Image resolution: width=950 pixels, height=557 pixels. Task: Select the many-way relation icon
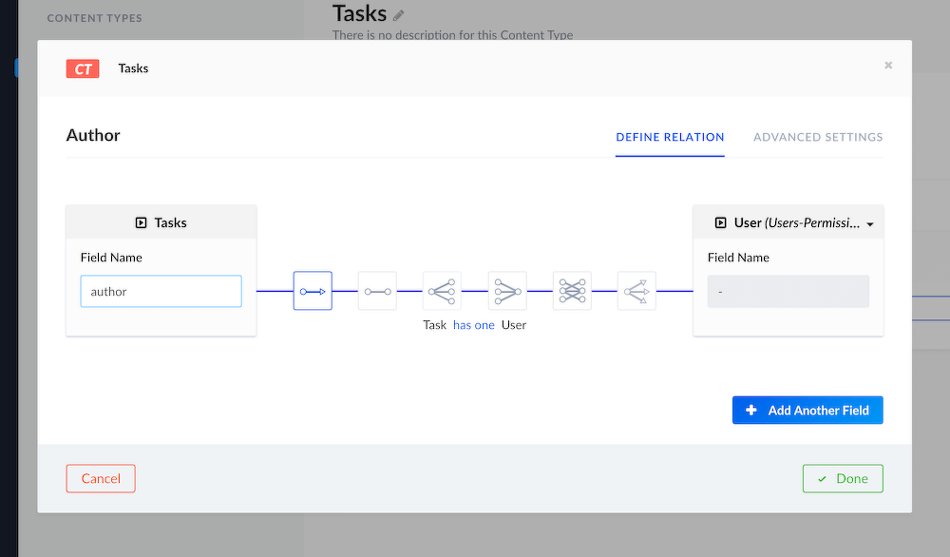tap(636, 291)
